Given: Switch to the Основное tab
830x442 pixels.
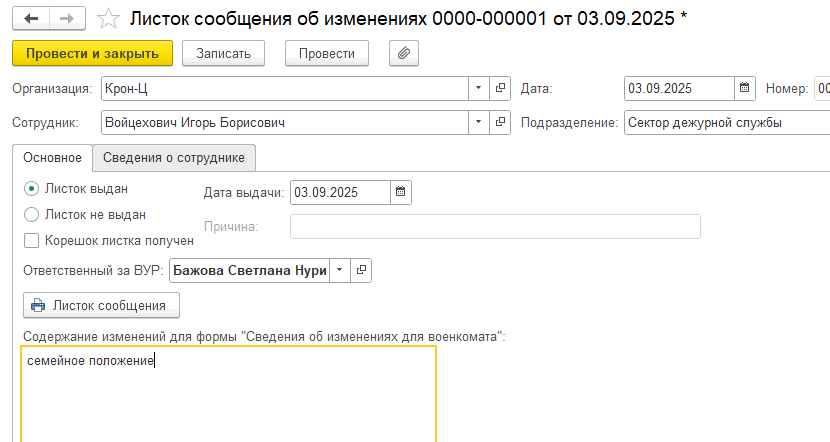Looking at the screenshot, I should pyautogui.click(x=52, y=158).
